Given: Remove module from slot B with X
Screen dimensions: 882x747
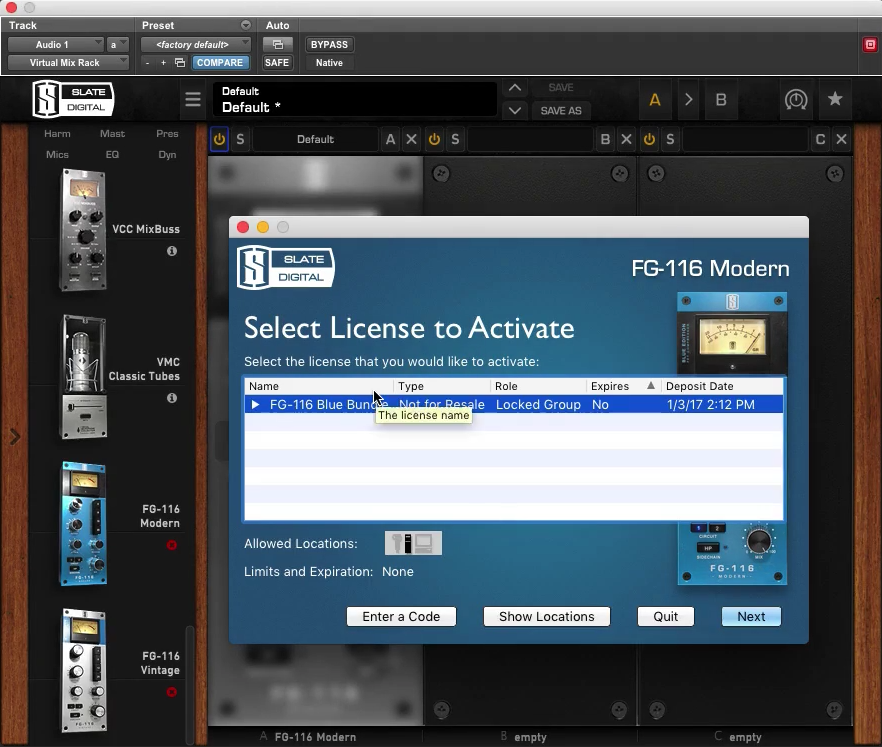Looking at the screenshot, I should coord(627,139).
